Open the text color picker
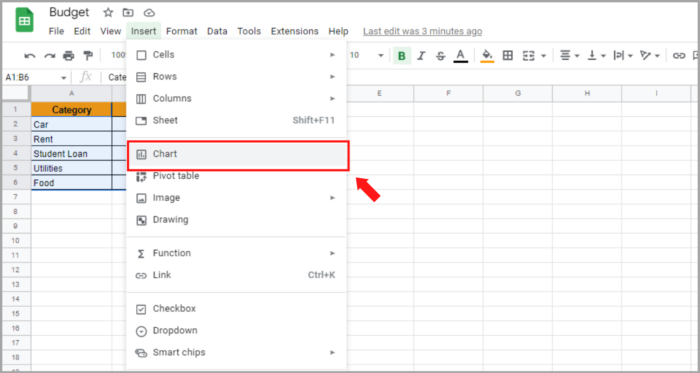The image size is (700, 373). point(461,56)
